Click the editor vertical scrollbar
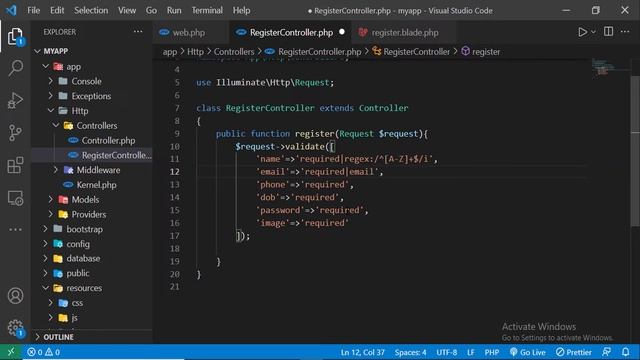The image size is (640, 360). point(635,151)
